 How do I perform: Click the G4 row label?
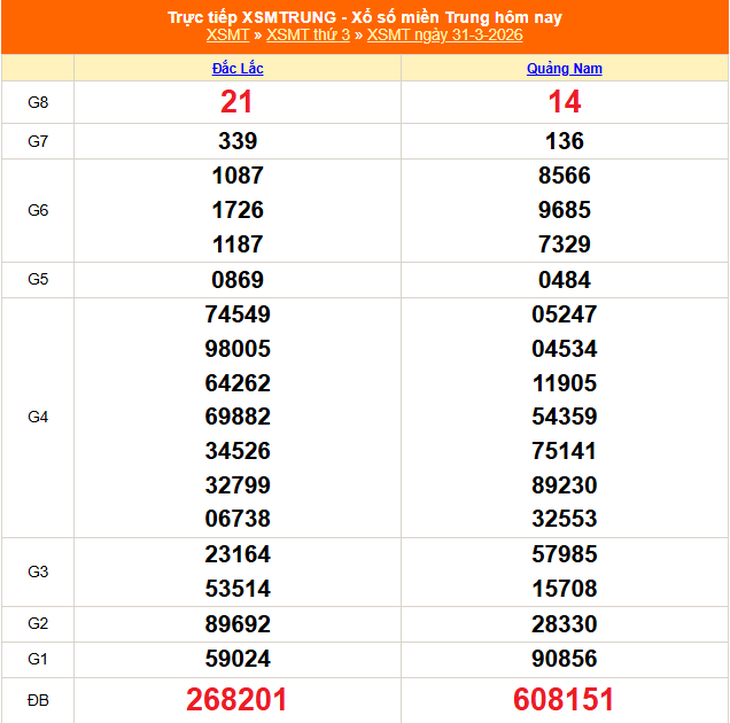point(38,417)
